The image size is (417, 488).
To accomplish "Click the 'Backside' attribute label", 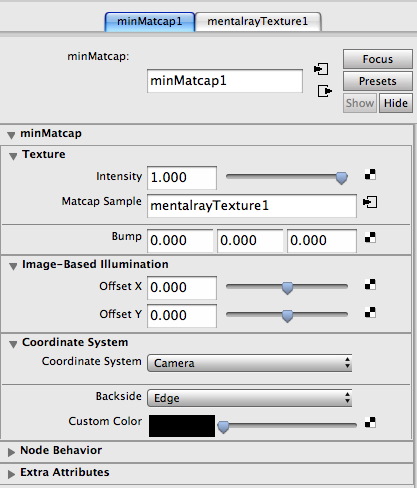I will 119,396.
